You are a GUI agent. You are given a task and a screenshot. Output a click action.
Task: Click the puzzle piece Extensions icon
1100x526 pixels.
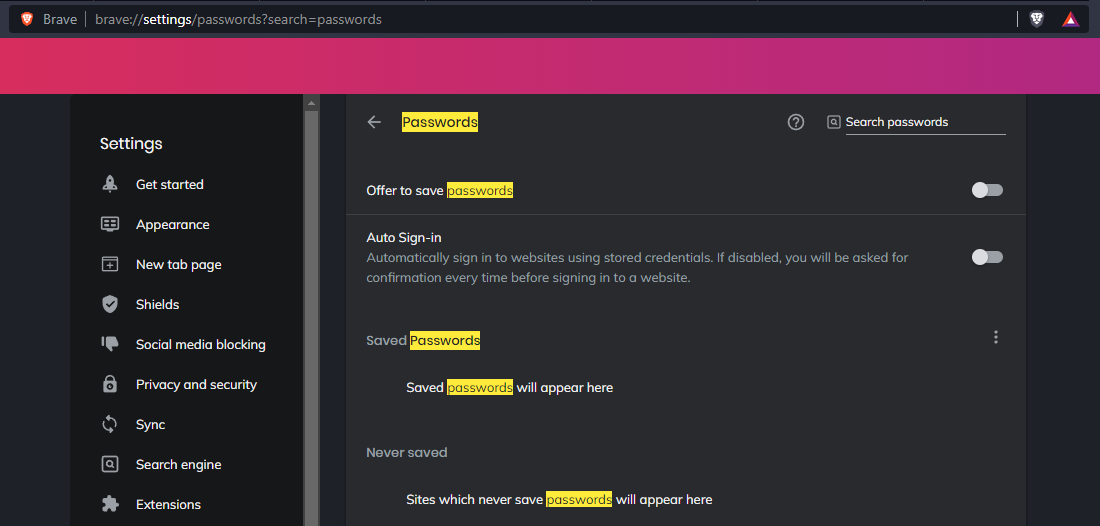pyautogui.click(x=109, y=504)
